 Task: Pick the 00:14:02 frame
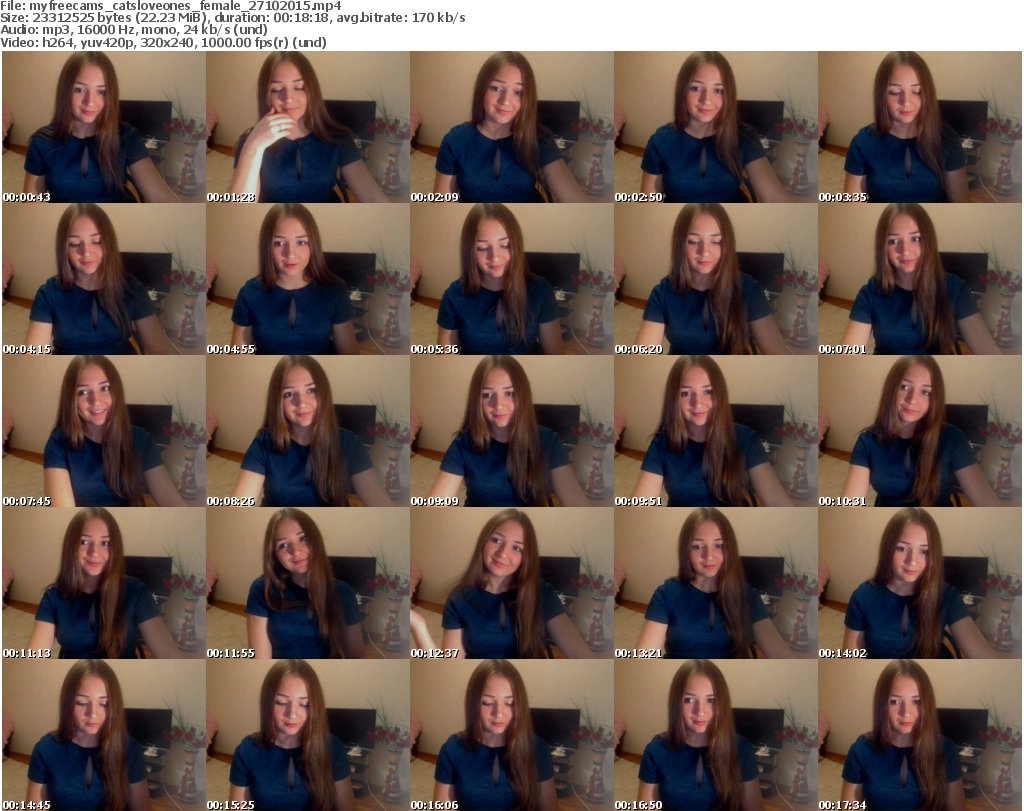click(920, 583)
